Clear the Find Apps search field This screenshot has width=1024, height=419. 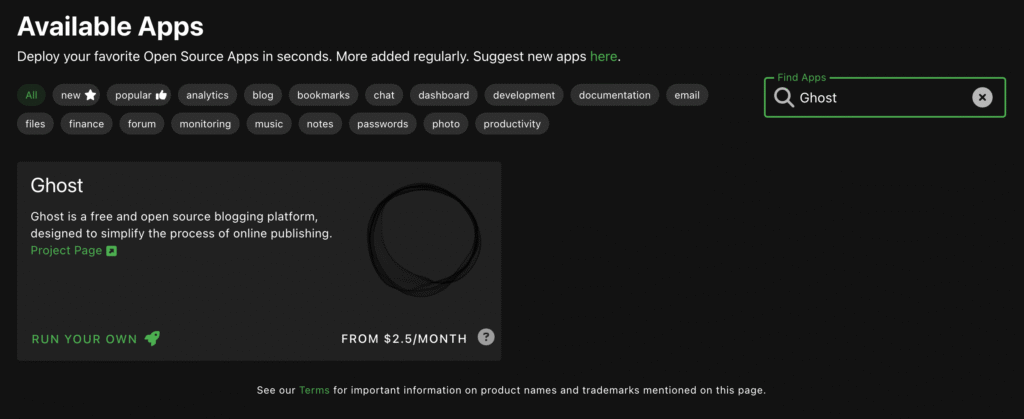[982, 98]
